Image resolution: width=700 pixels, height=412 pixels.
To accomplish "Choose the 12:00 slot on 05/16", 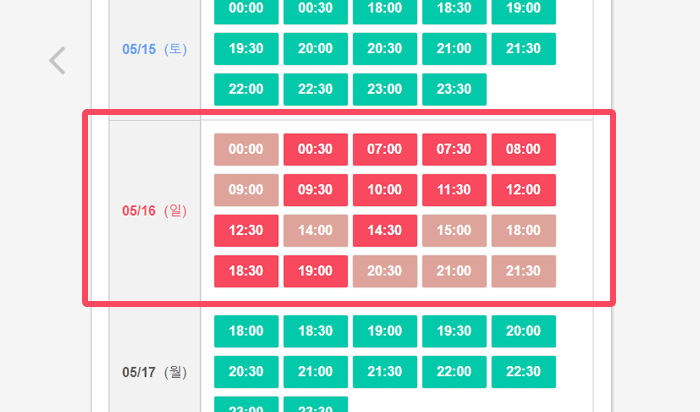I will [x=523, y=190].
